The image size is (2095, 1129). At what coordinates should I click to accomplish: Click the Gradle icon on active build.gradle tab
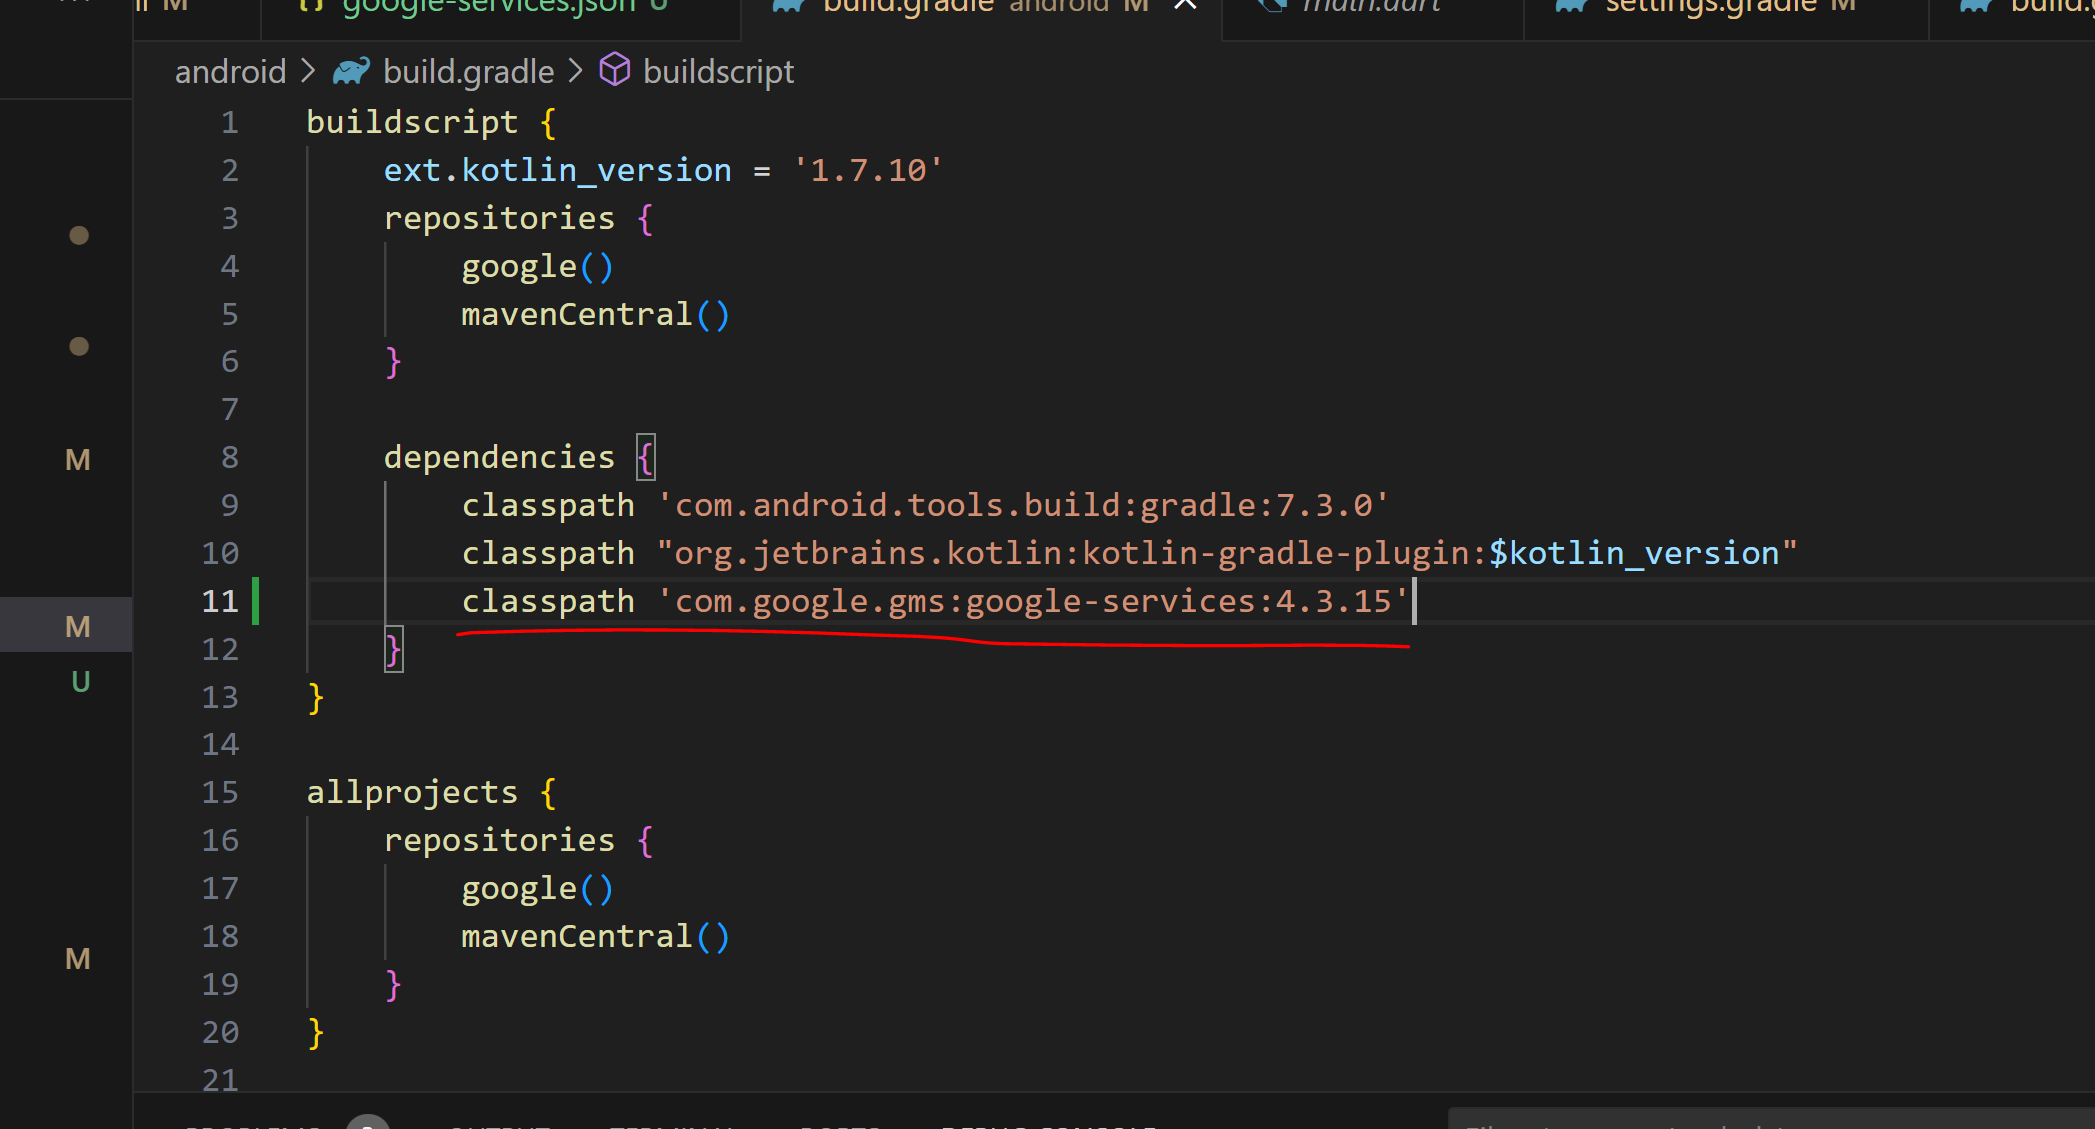pos(789,5)
